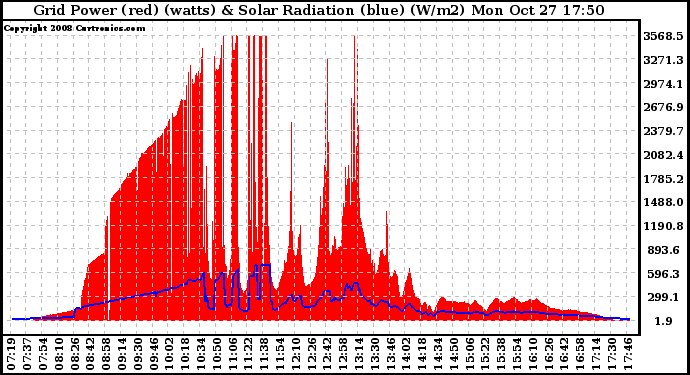Click the 17:46 time label

click(x=628, y=354)
